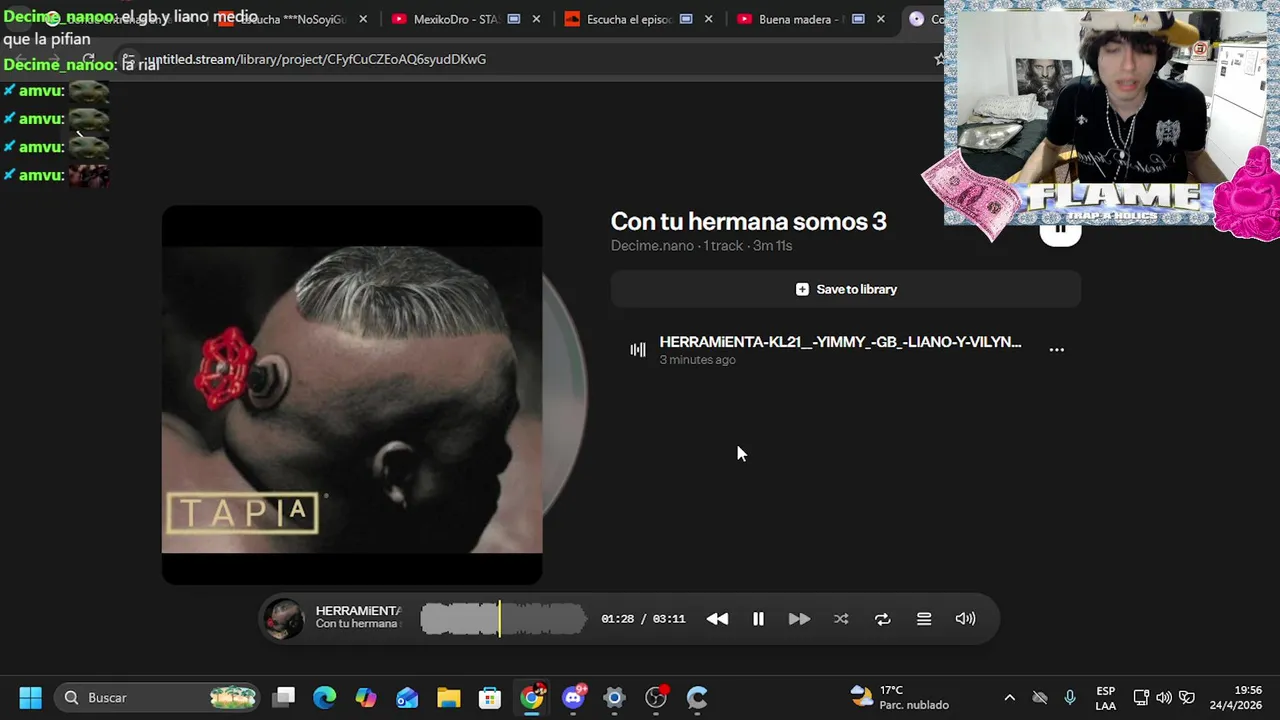Open the three-dot menu for HERRAMiENTA track

1056,350
